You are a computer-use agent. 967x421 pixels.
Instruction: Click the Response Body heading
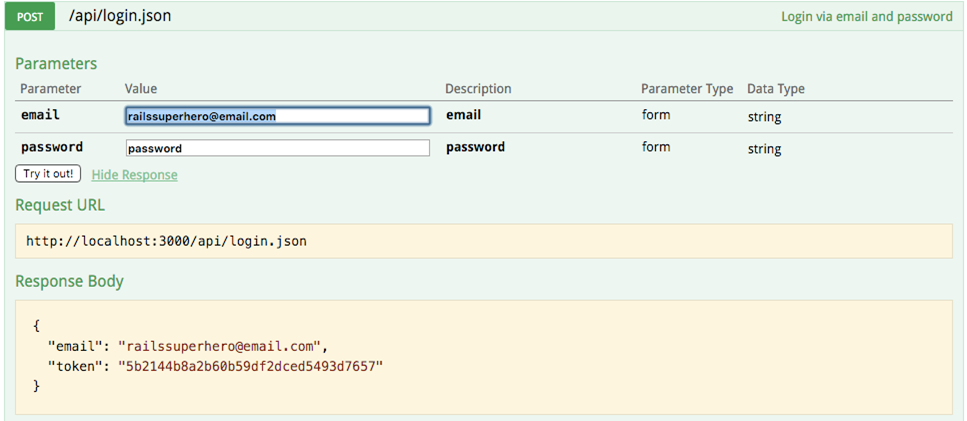[x=69, y=281]
